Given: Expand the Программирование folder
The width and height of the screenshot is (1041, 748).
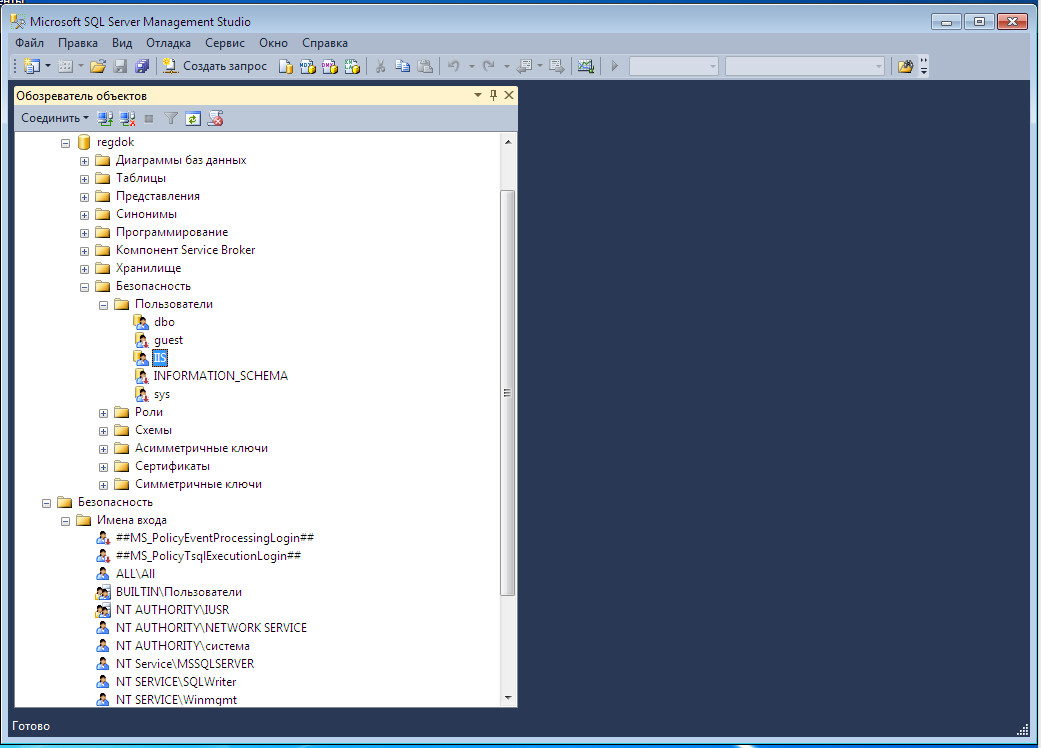Looking at the screenshot, I should [x=84, y=233].
